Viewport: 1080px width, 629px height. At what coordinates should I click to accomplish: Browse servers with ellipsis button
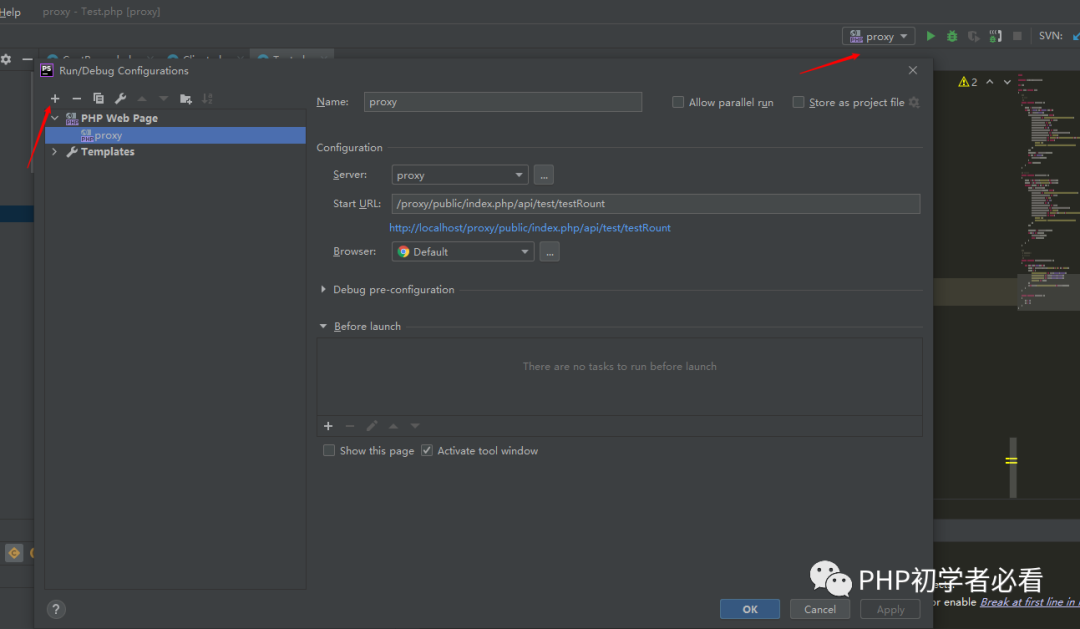(543, 175)
